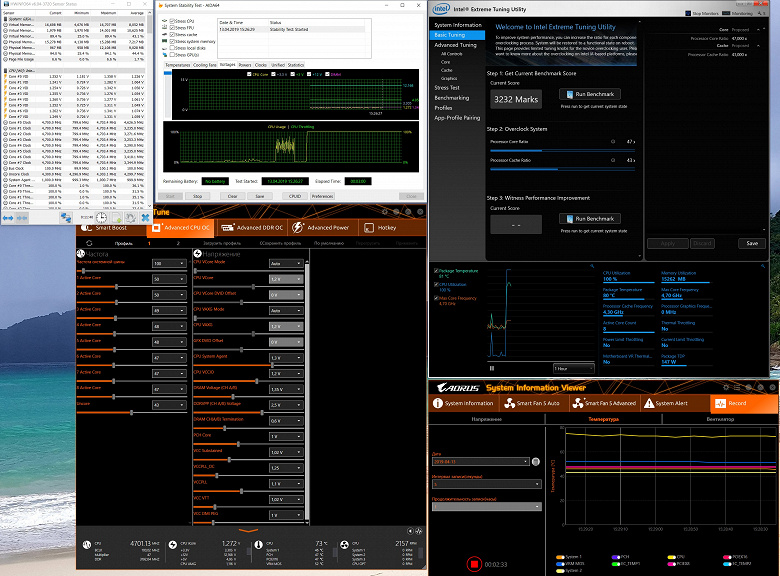Open date dropdown in SIV Record tab

(481, 462)
